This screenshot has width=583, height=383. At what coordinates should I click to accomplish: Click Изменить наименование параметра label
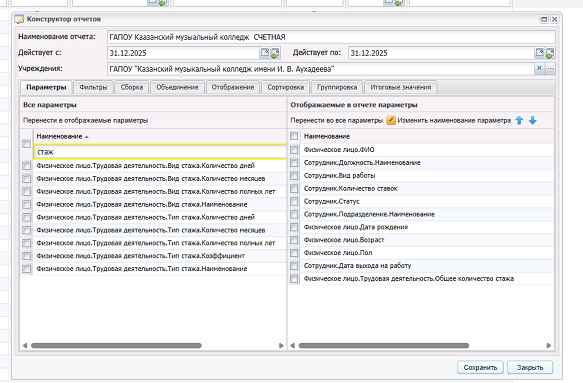coord(454,120)
